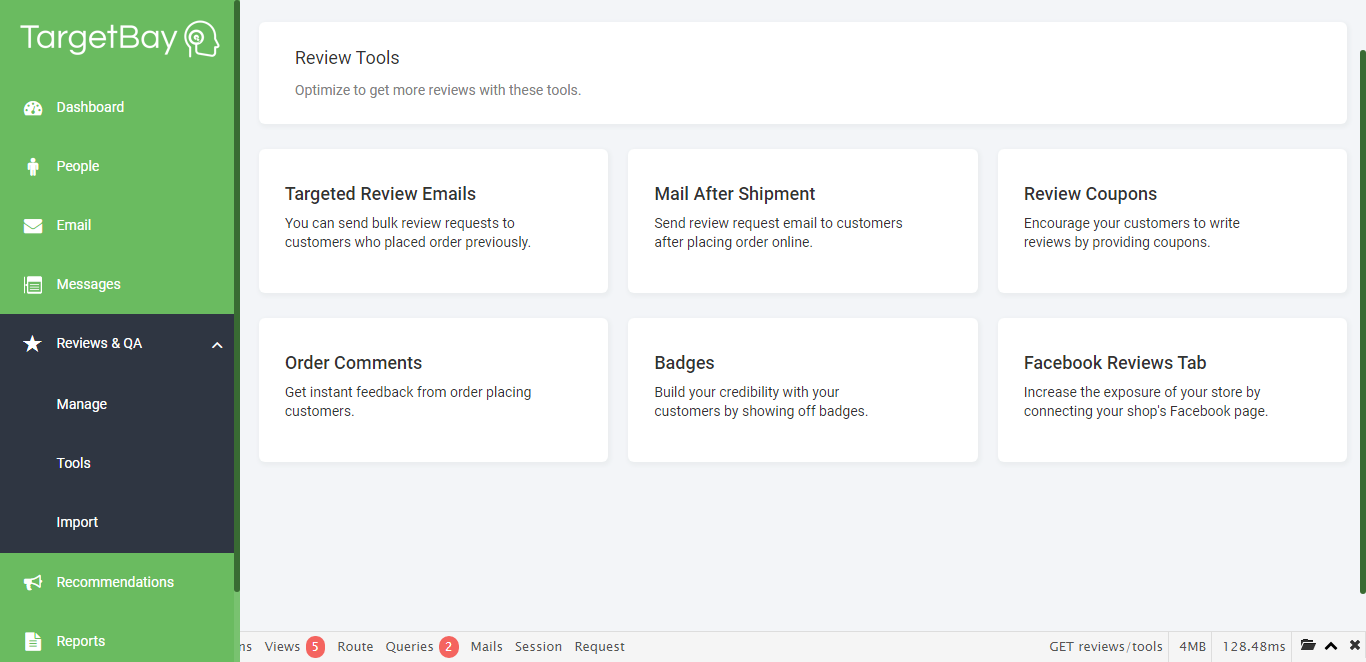Select the Tools submenu item
Image resolution: width=1366 pixels, height=662 pixels.
(74, 463)
